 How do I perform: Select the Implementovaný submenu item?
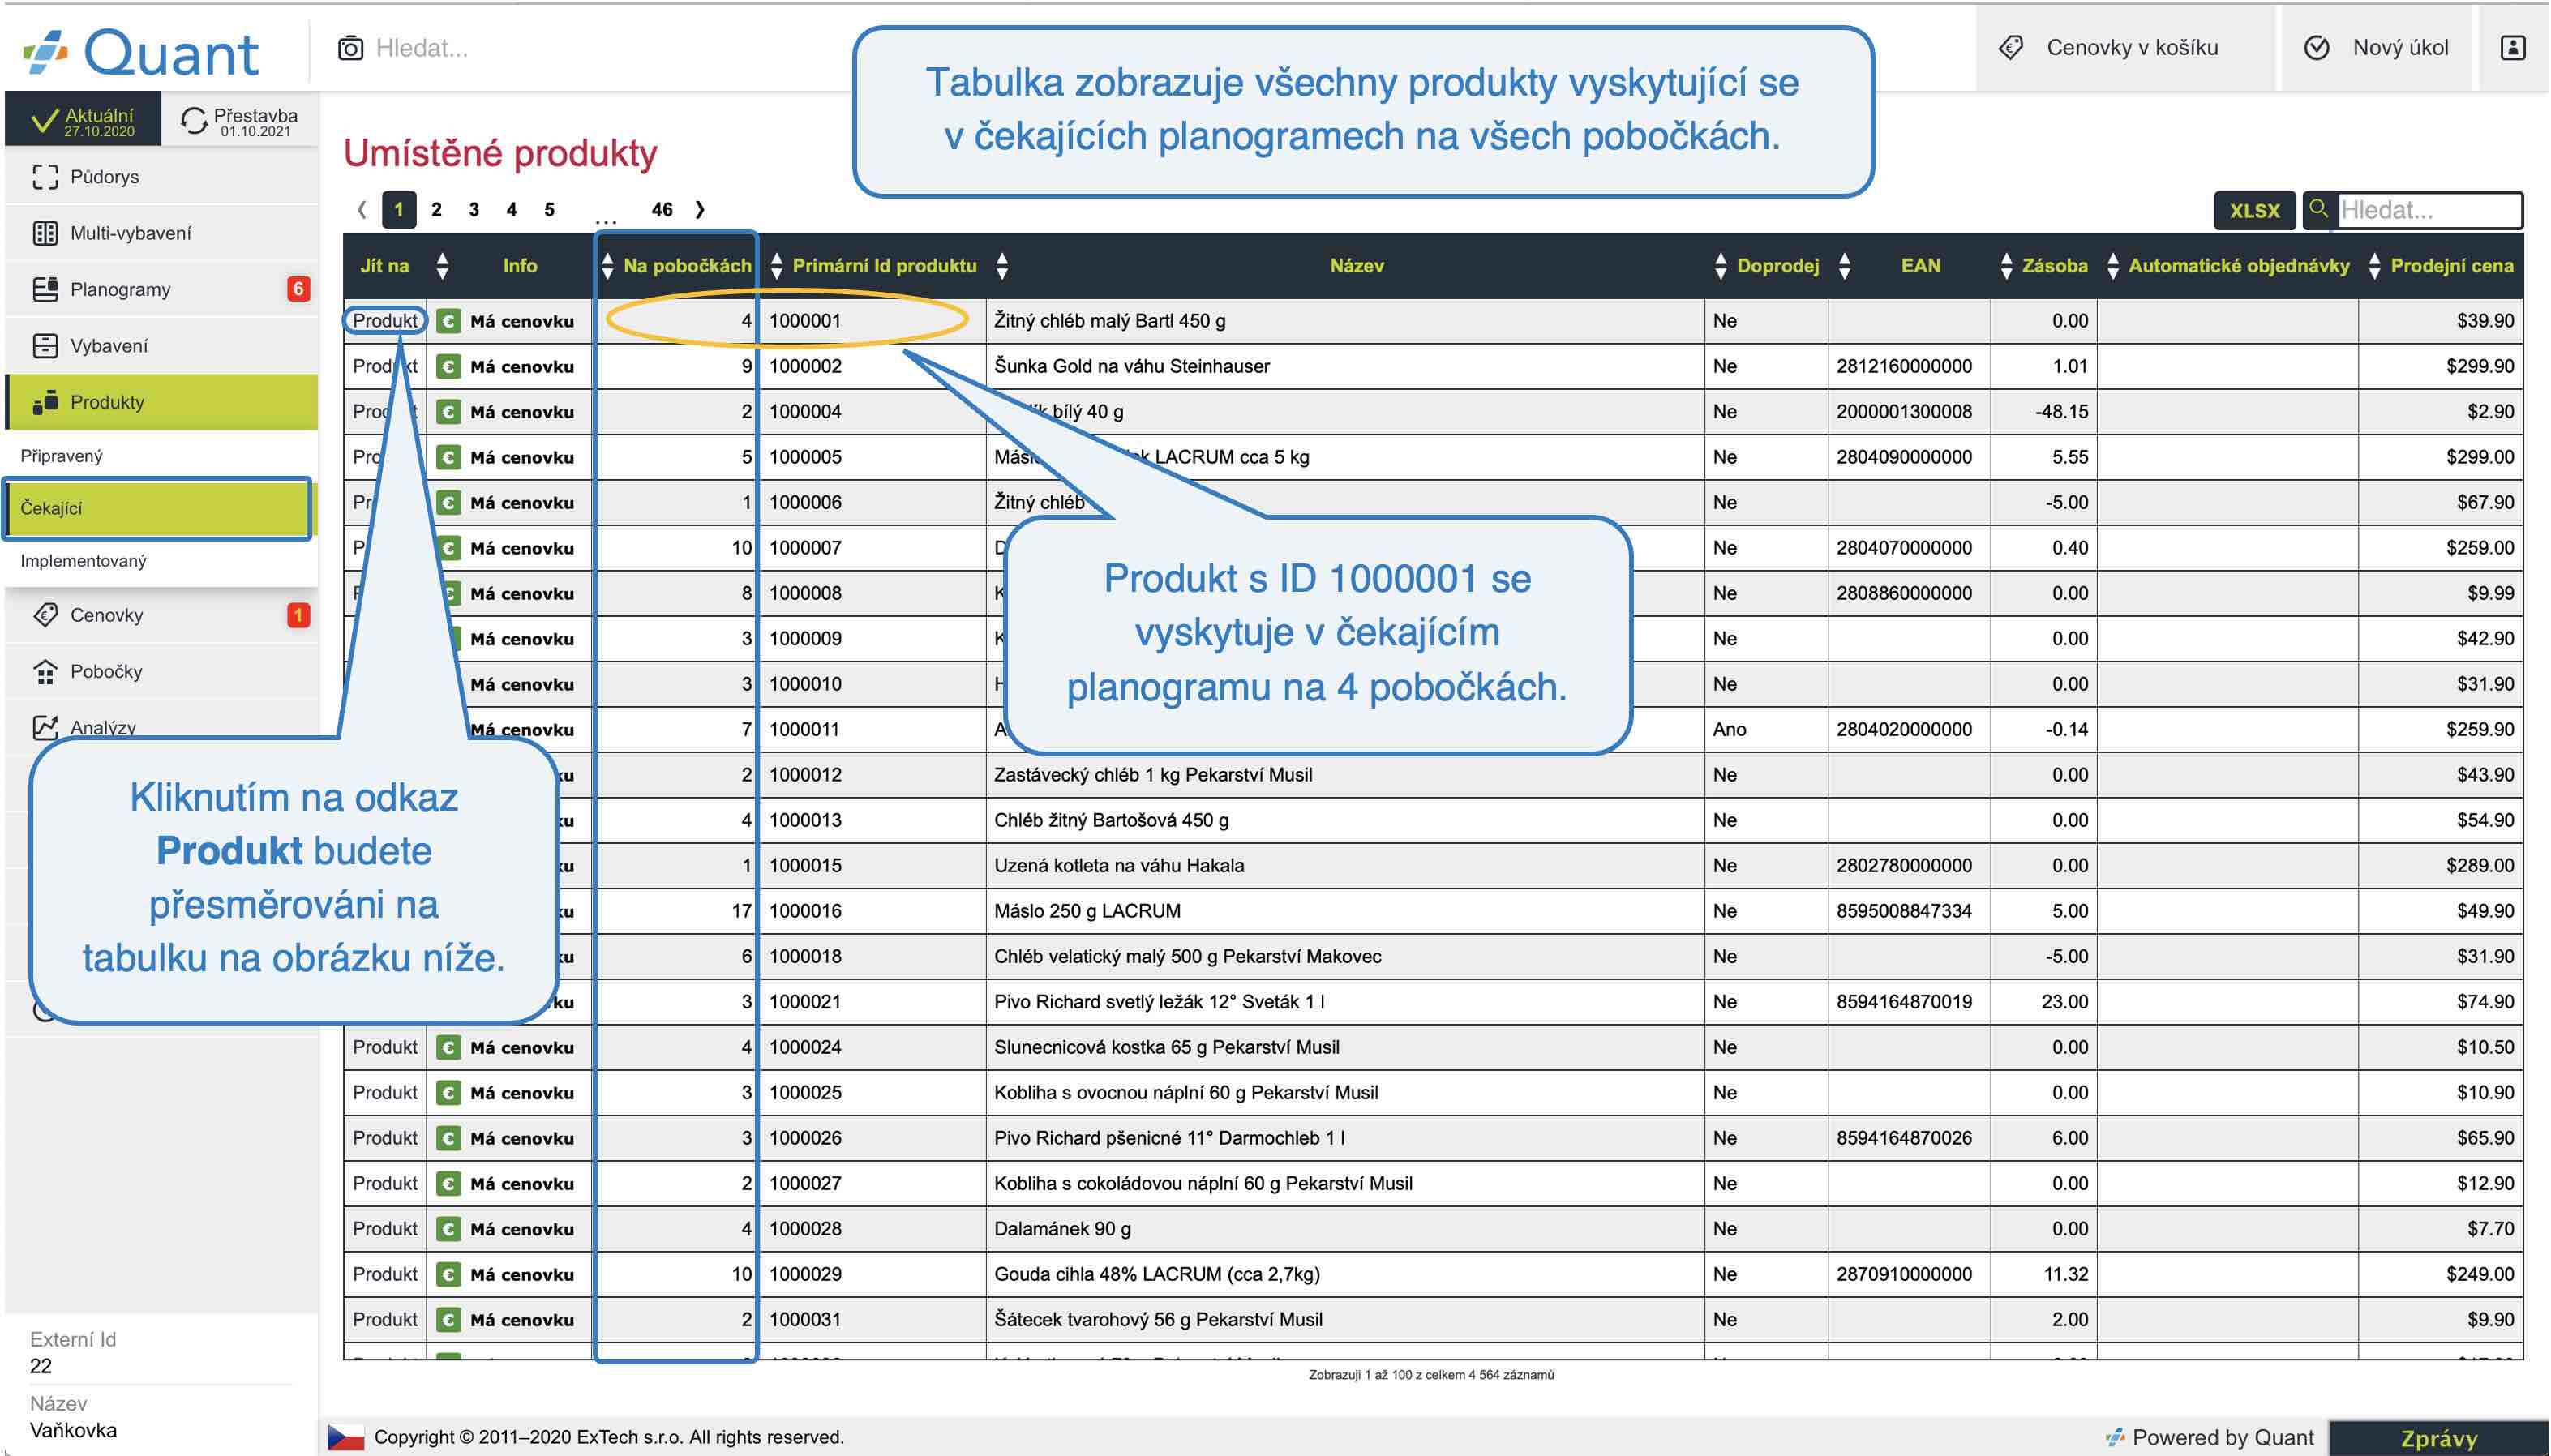coord(162,561)
